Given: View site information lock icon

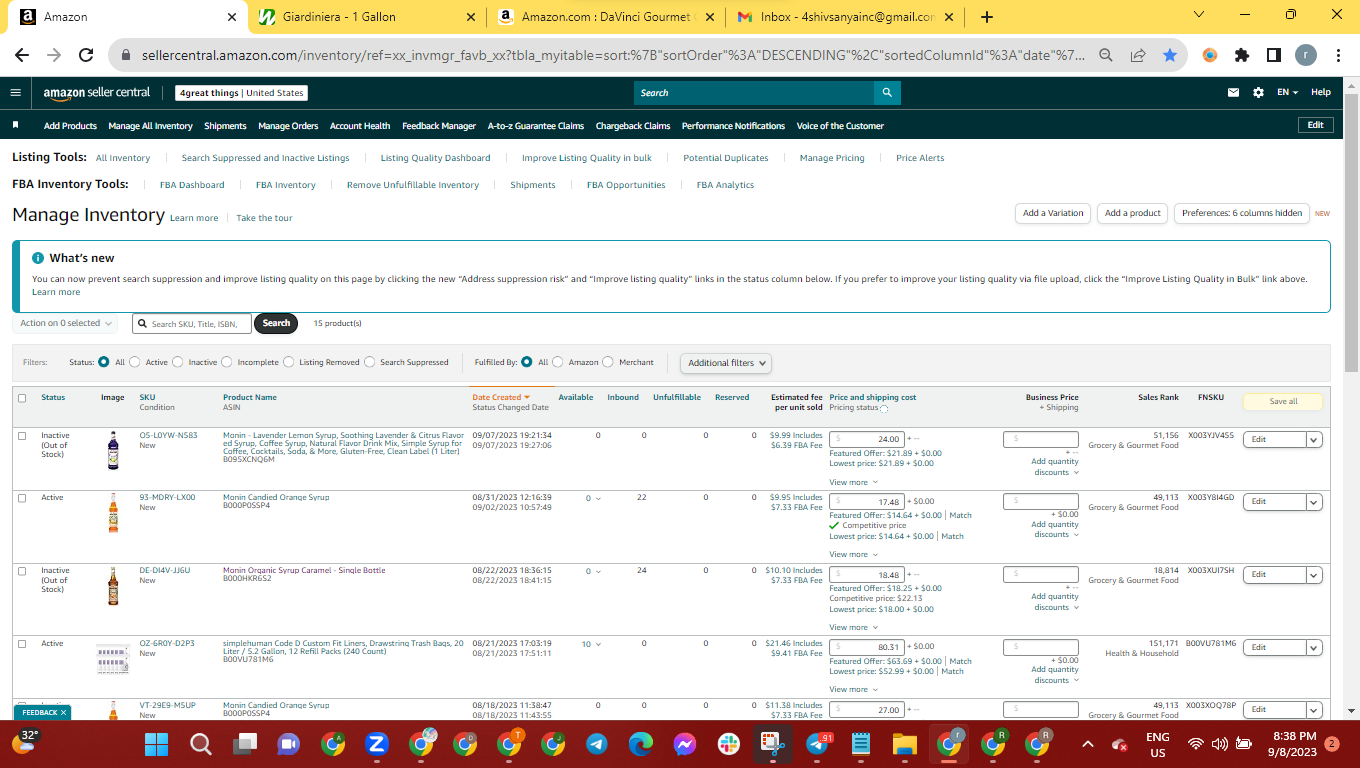Looking at the screenshot, I should [x=127, y=56].
